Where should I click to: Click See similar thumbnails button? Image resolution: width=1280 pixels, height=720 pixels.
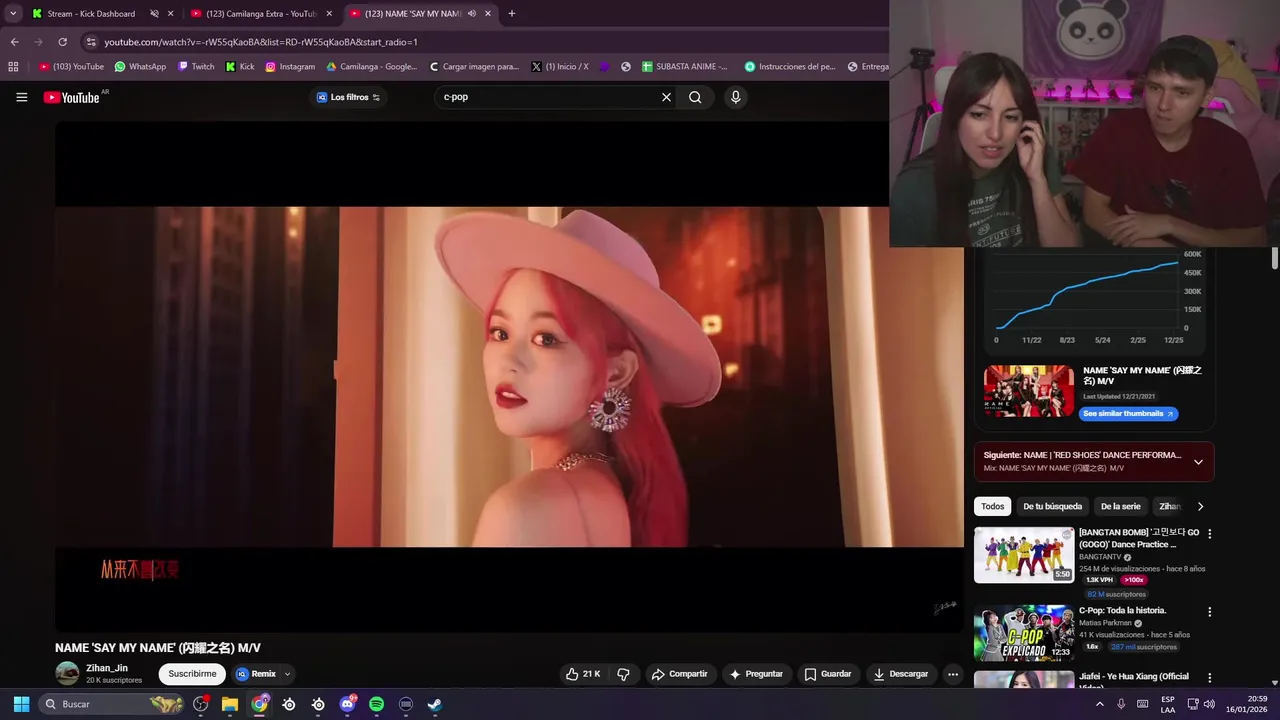(x=1128, y=414)
